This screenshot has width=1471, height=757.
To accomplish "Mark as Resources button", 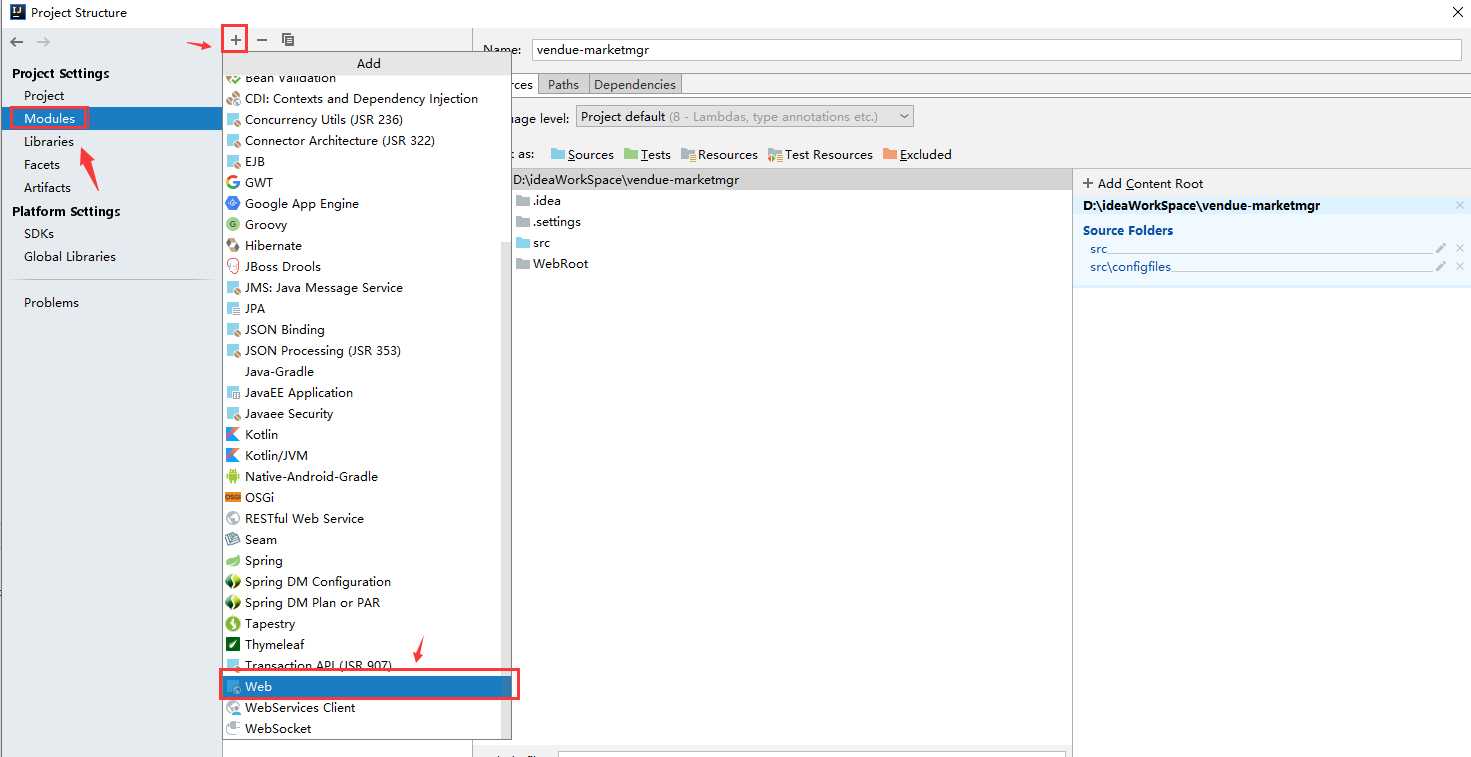I will coord(719,154).
